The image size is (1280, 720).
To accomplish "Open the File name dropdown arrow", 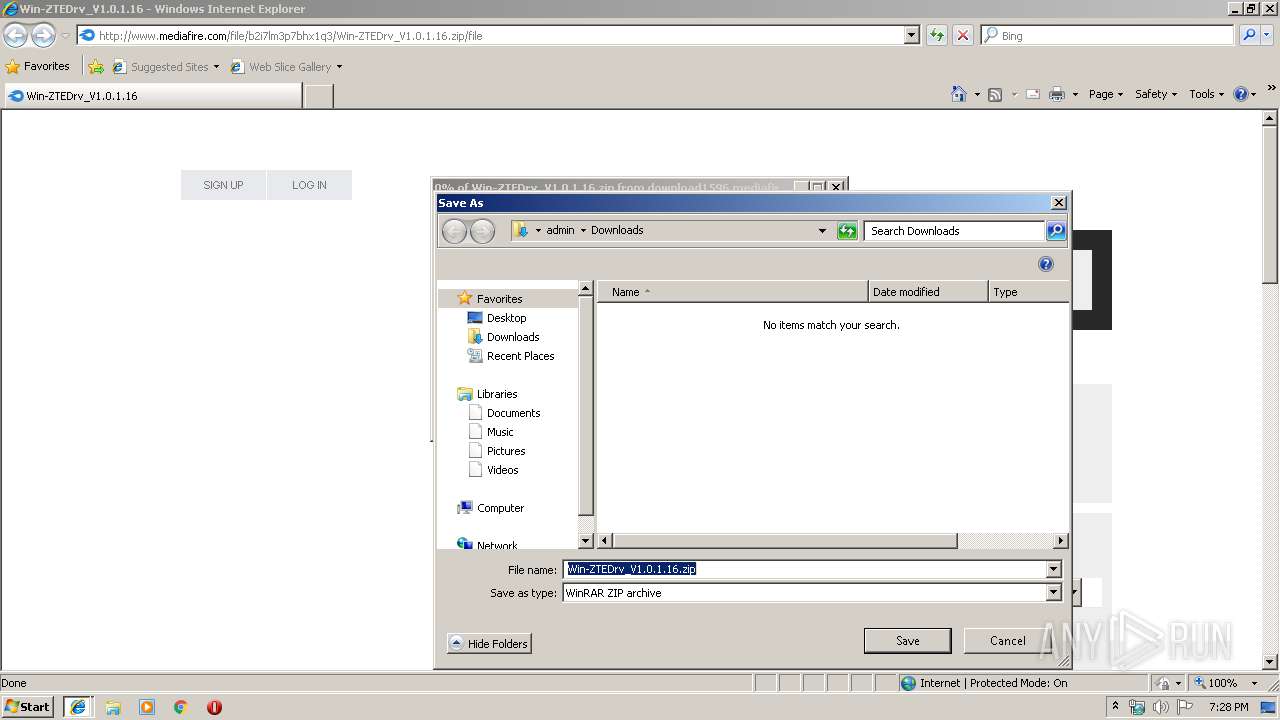I will pos(1052,570).
